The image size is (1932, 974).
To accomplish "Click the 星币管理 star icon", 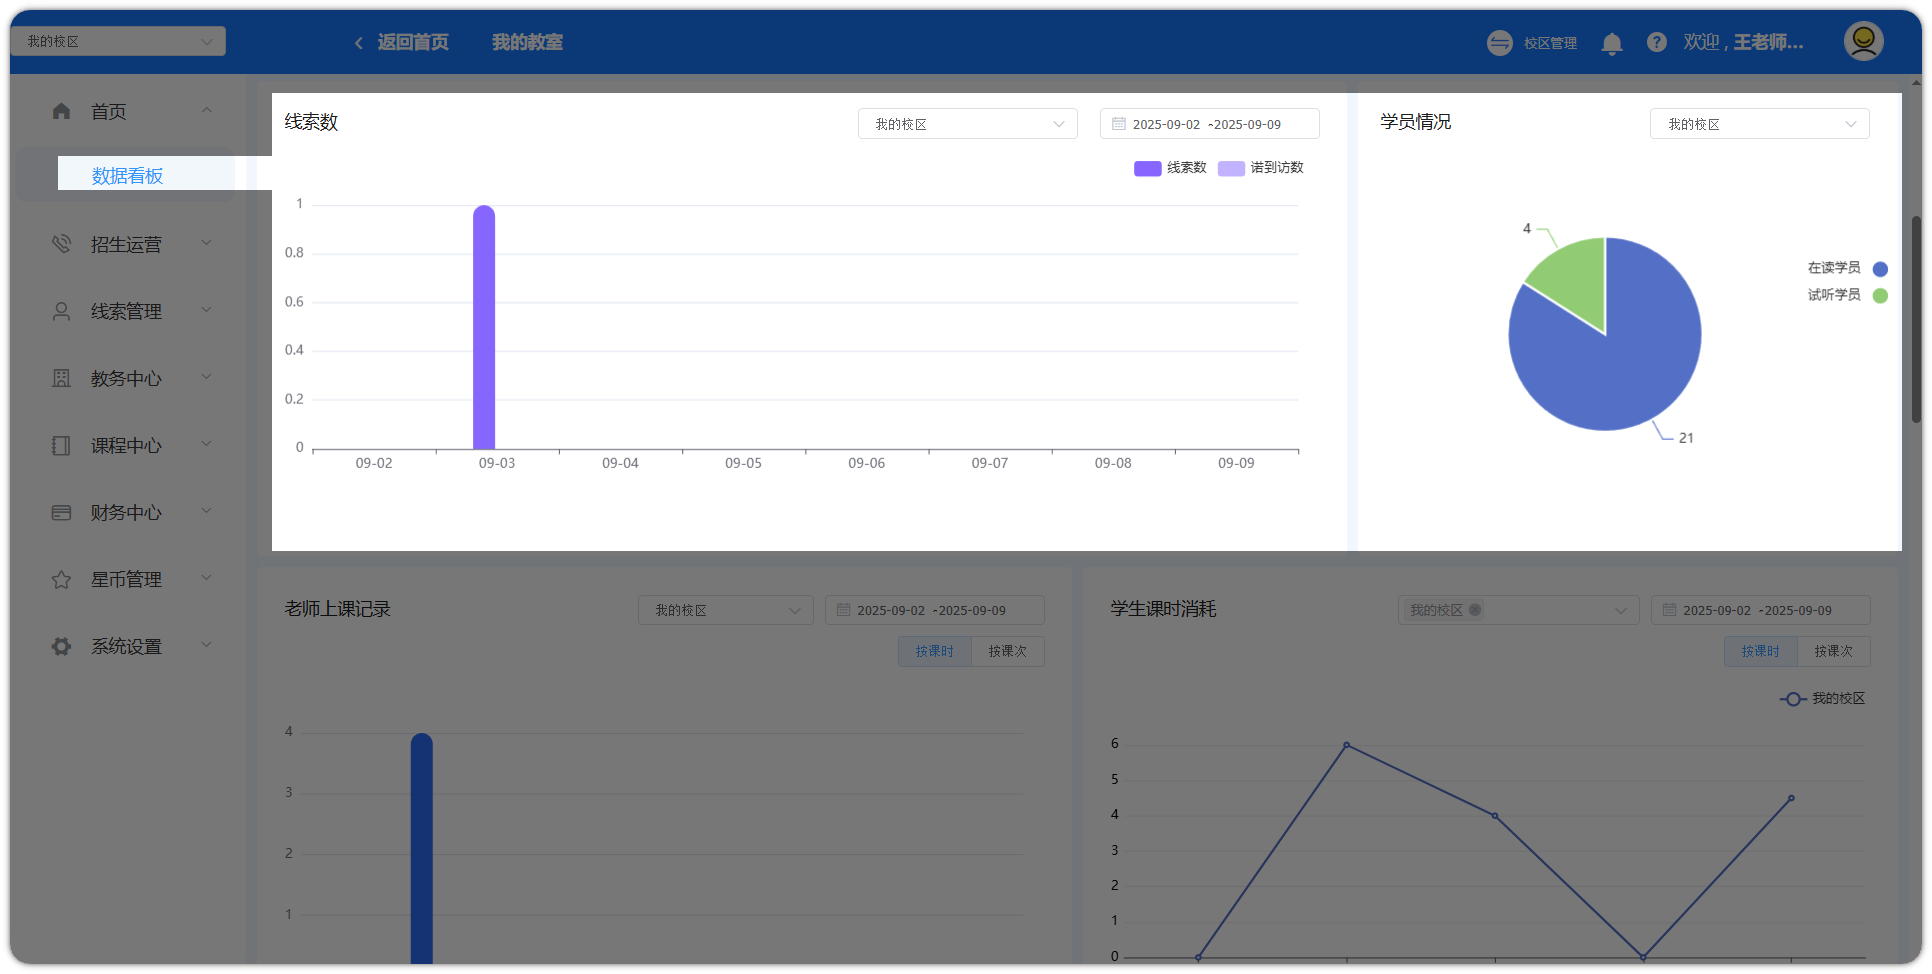I will (62, 579).
